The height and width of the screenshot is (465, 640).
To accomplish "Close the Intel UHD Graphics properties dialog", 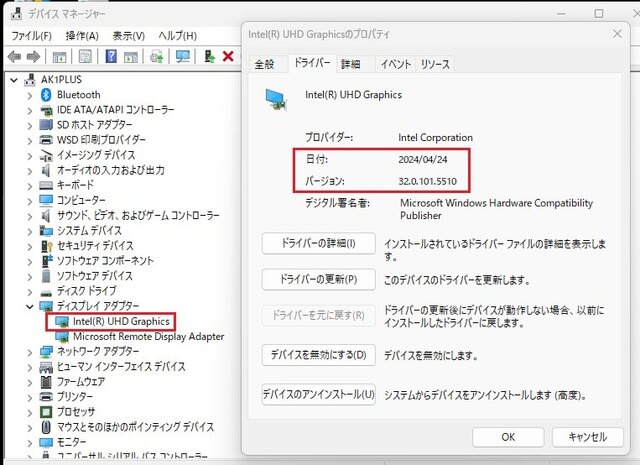I will click(x=617, y=34).
